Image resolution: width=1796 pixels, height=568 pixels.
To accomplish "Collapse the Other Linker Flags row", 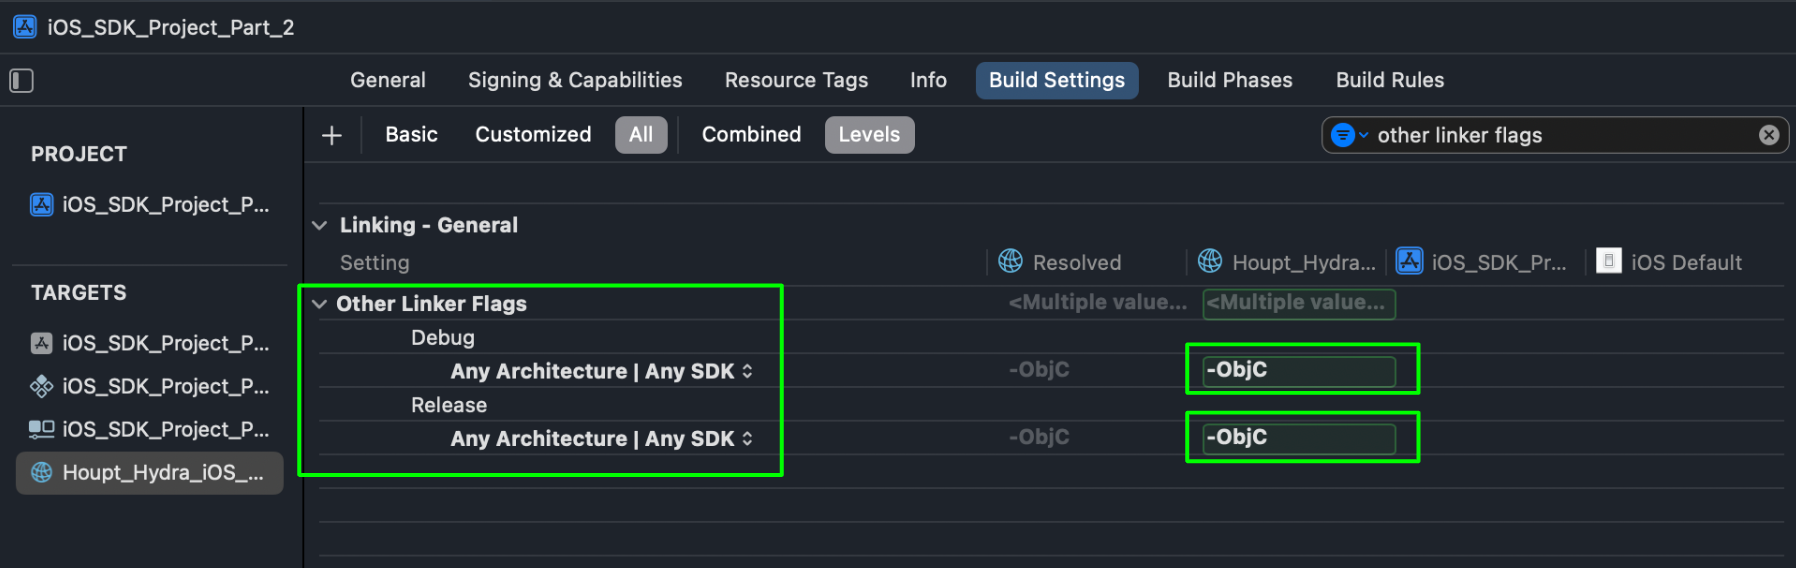I will [320, 304].
